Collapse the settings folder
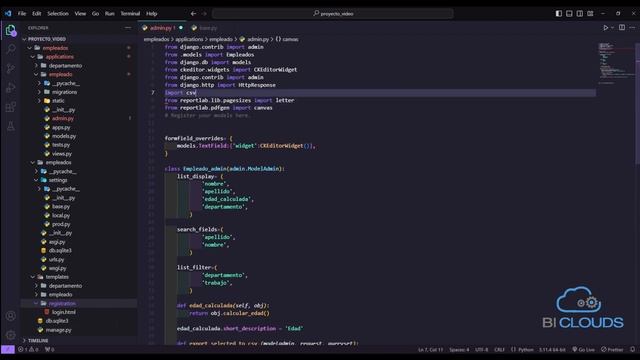640x360 pixels. coord(58,180)
